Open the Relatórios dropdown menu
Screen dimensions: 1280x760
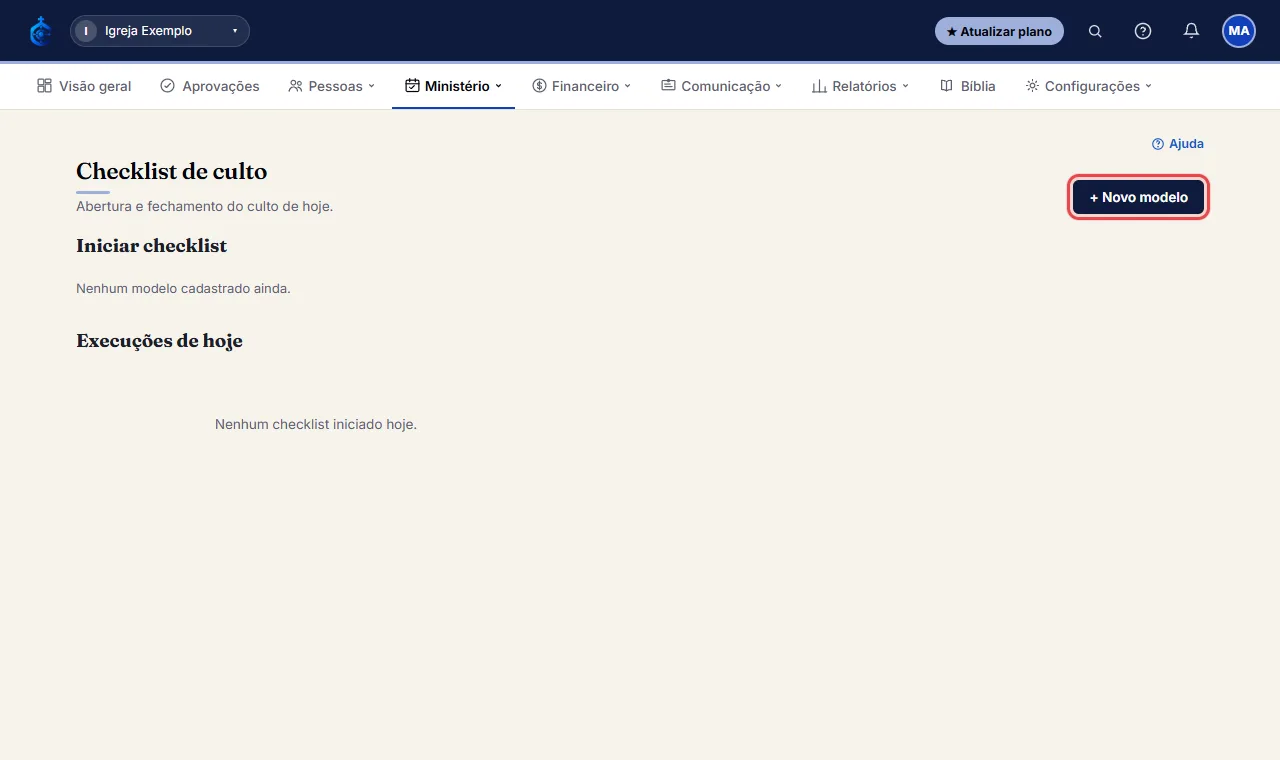(860, 86)
